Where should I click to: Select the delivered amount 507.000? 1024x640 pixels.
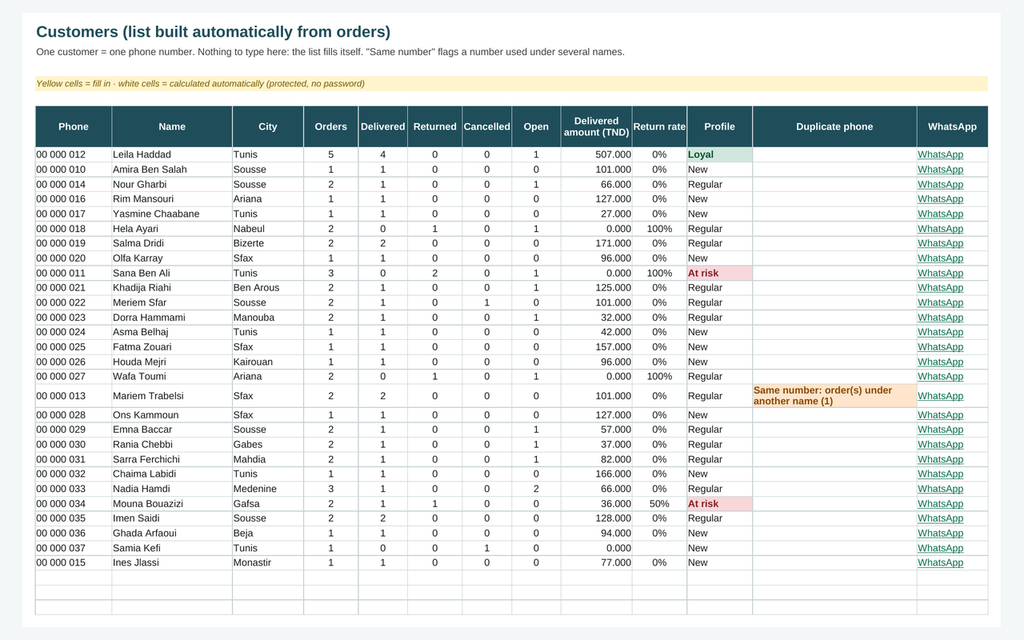point(596,155)
